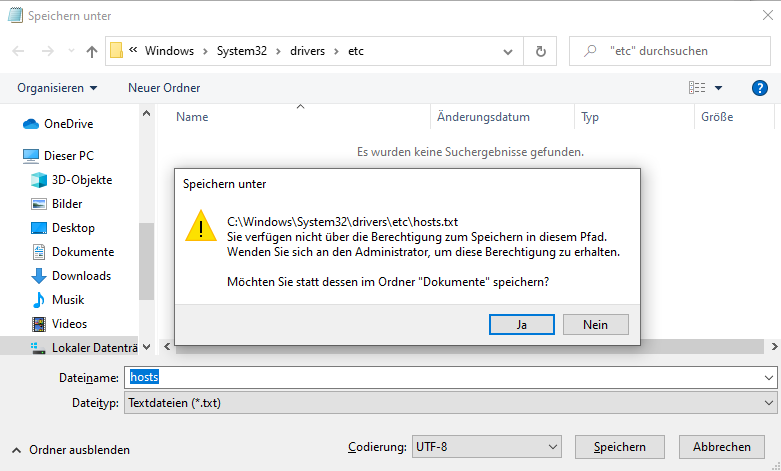Show hidden breadcrumb path chevrons
Image resolution: width=781 pixels, height=471 pixels.
(133, 50)
